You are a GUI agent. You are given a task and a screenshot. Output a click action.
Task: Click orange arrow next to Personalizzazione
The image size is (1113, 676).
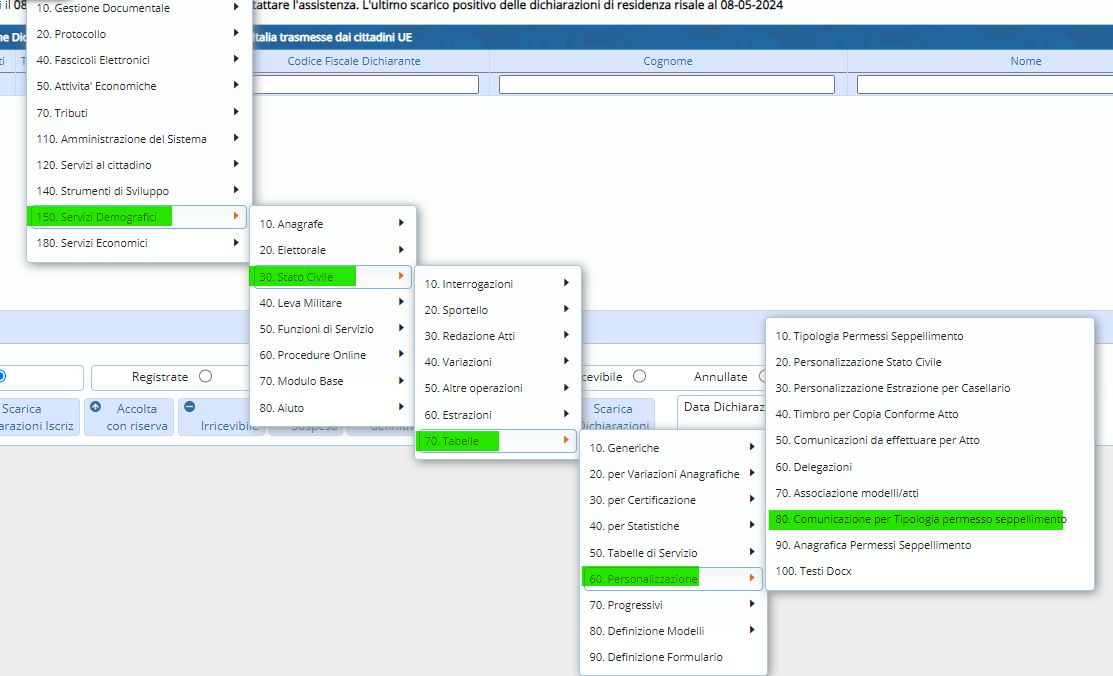751,578
